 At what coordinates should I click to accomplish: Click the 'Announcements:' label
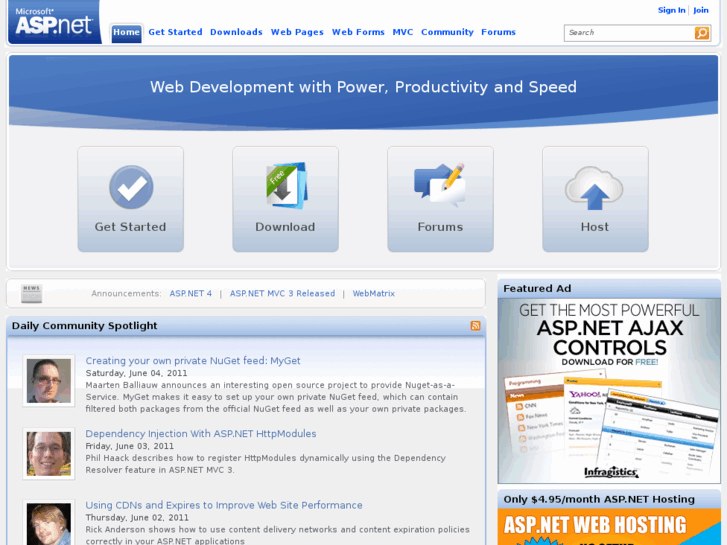pyautogui.click(x=126, y=294)
